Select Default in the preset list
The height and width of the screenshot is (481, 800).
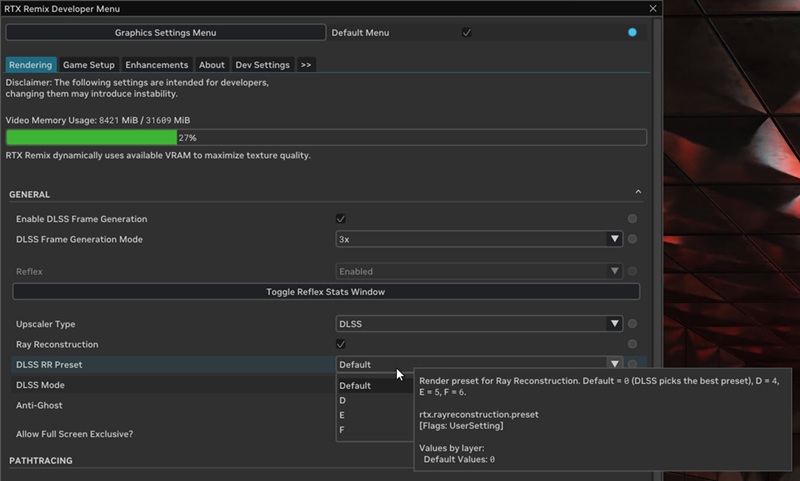point(374,386)
